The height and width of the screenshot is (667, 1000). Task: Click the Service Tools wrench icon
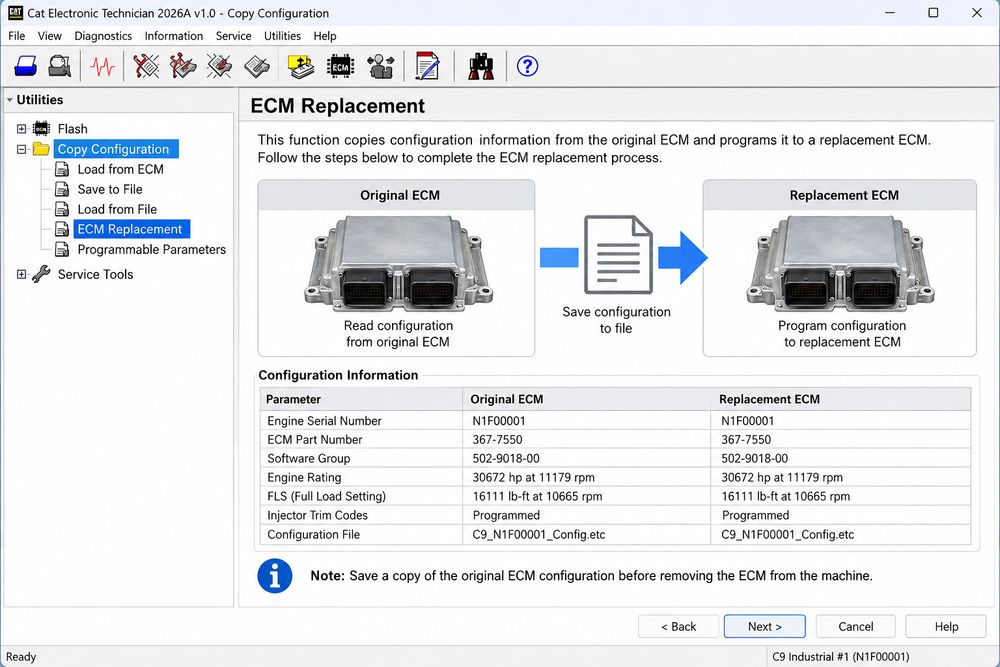point(41,274)
